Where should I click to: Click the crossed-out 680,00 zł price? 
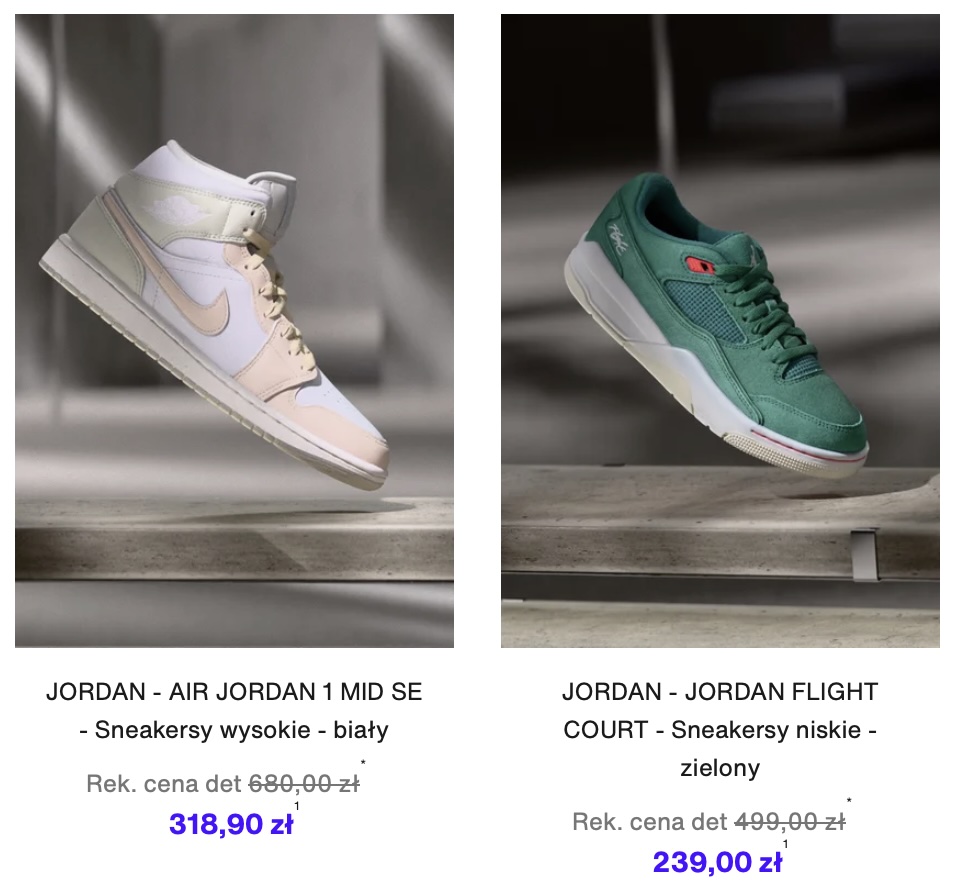click(304, 783)
